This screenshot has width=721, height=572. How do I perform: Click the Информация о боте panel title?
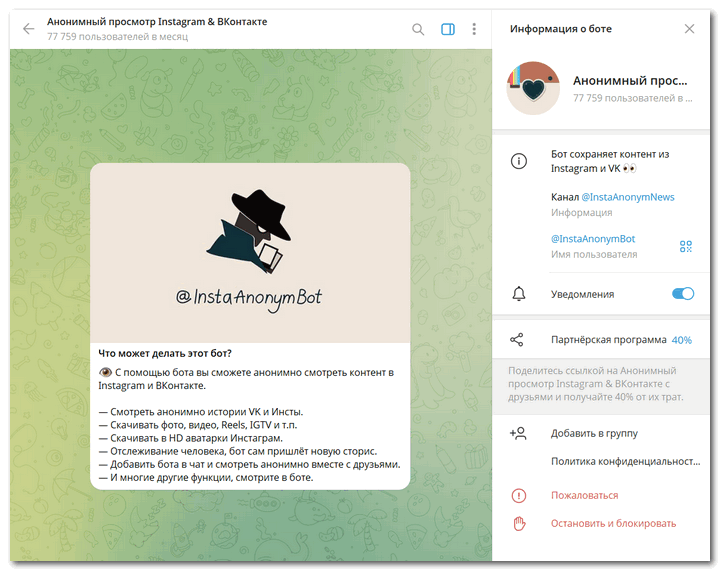(x=561, y=29)
